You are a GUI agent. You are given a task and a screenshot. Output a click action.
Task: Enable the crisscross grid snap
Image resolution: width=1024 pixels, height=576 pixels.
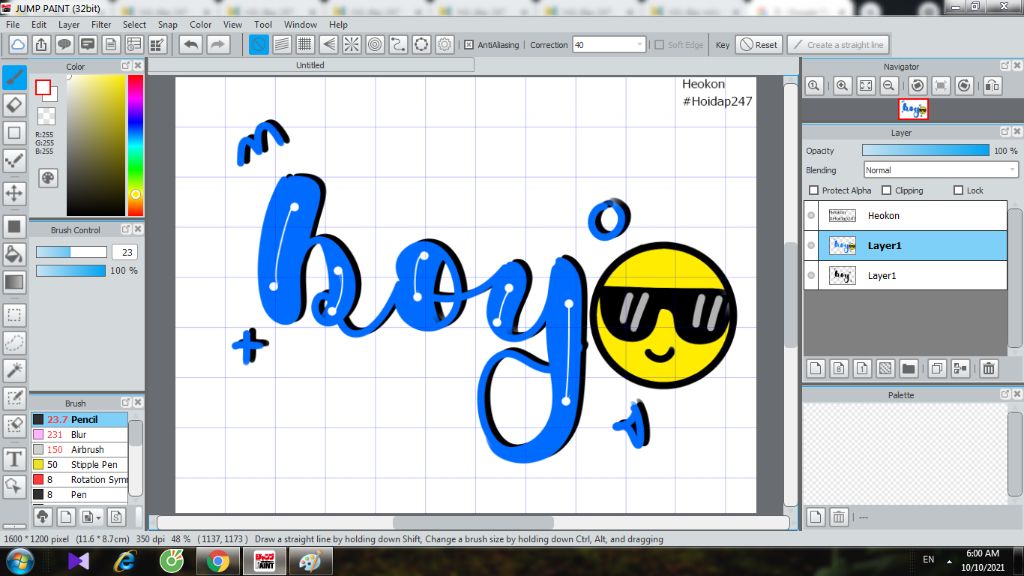tap(305, 44)
